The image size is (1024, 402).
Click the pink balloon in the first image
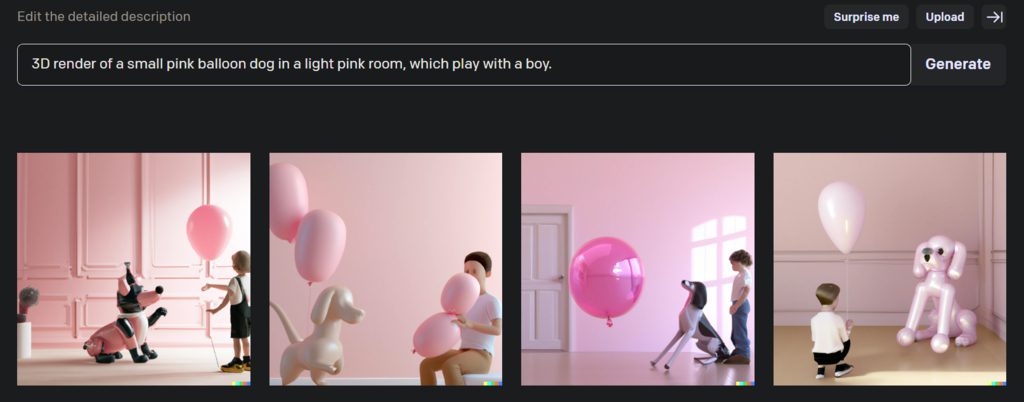(x=209, y=232)
